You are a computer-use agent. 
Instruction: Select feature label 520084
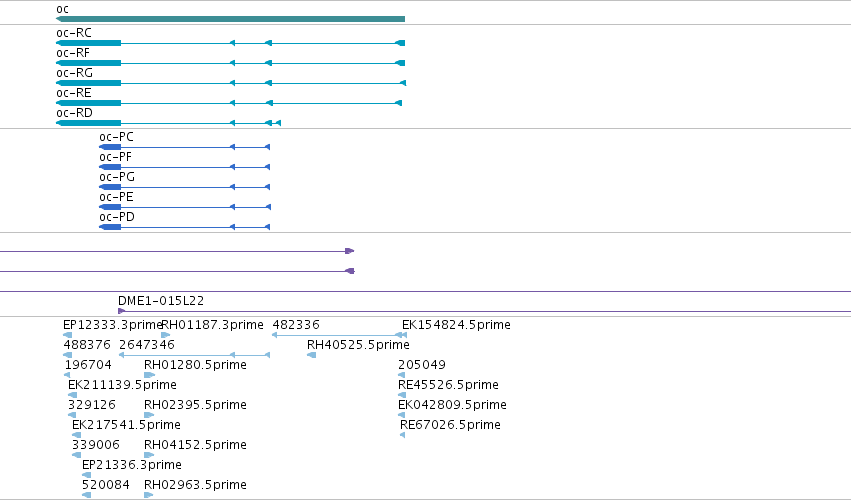tap(106, 486)
